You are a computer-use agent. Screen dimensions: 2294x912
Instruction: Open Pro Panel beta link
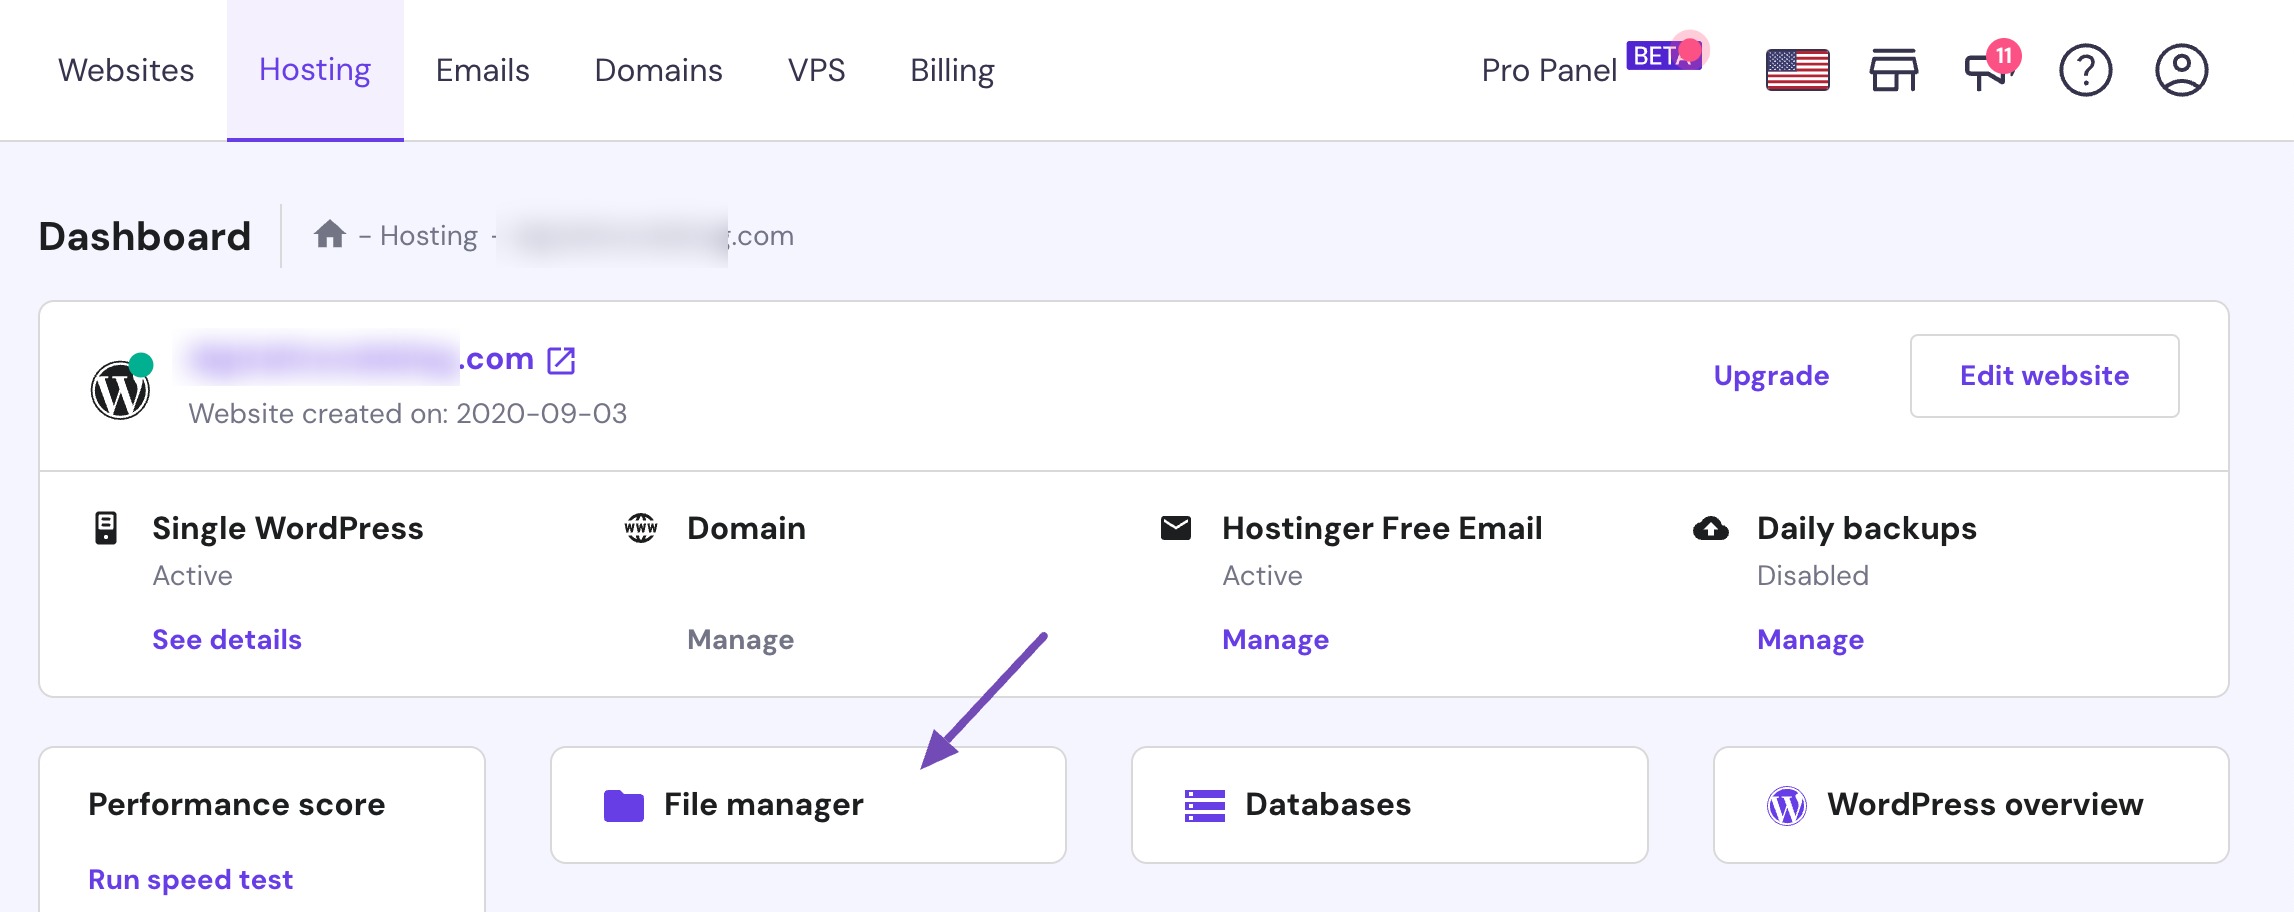point(1590,66)
